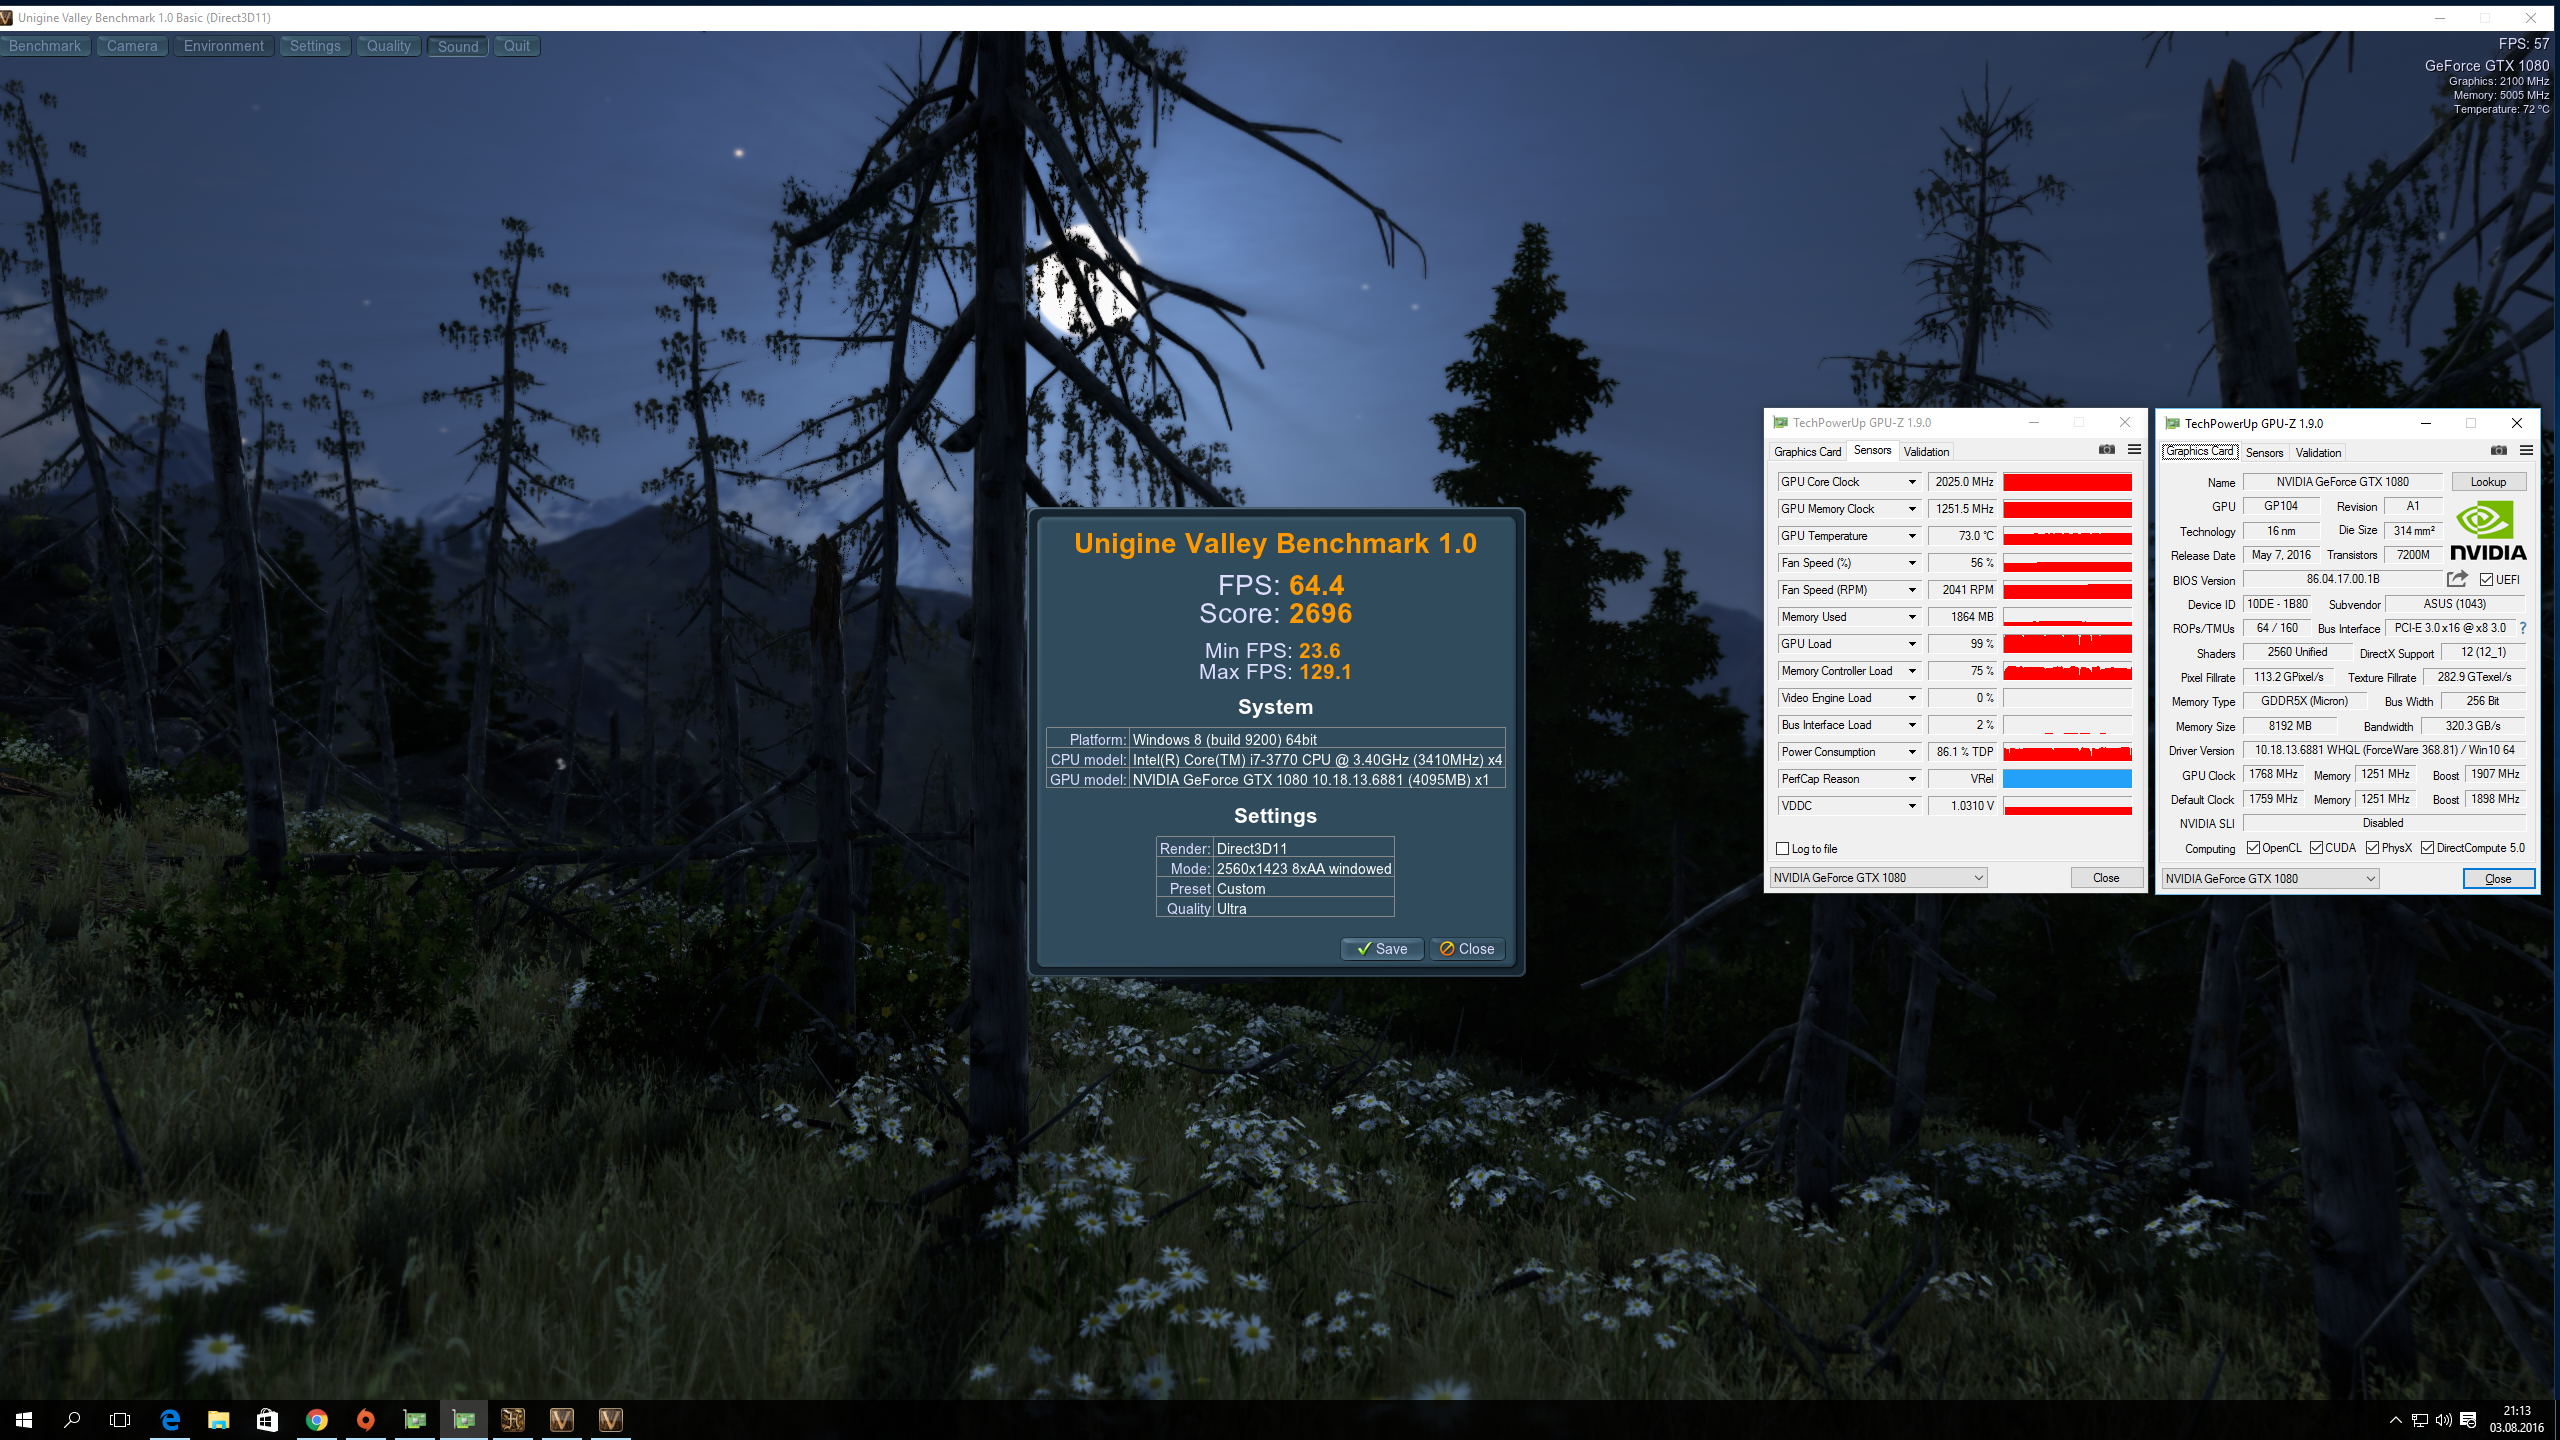Viewport: 2560px width, 1440px height.
Task: Expand the GPU Memory Clock sensor dropdown
Action: pyautogui.click(x=1912, y=509)
